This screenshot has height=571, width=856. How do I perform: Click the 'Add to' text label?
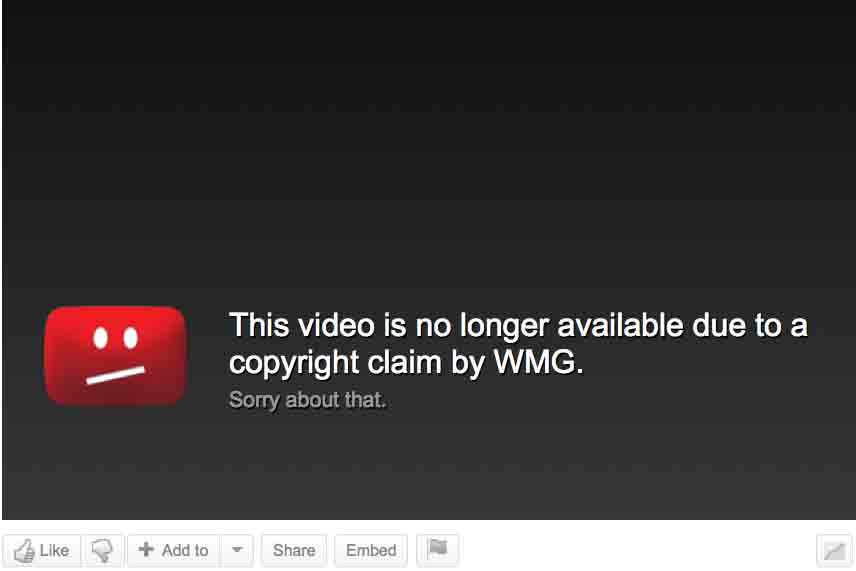coord(185,550)
